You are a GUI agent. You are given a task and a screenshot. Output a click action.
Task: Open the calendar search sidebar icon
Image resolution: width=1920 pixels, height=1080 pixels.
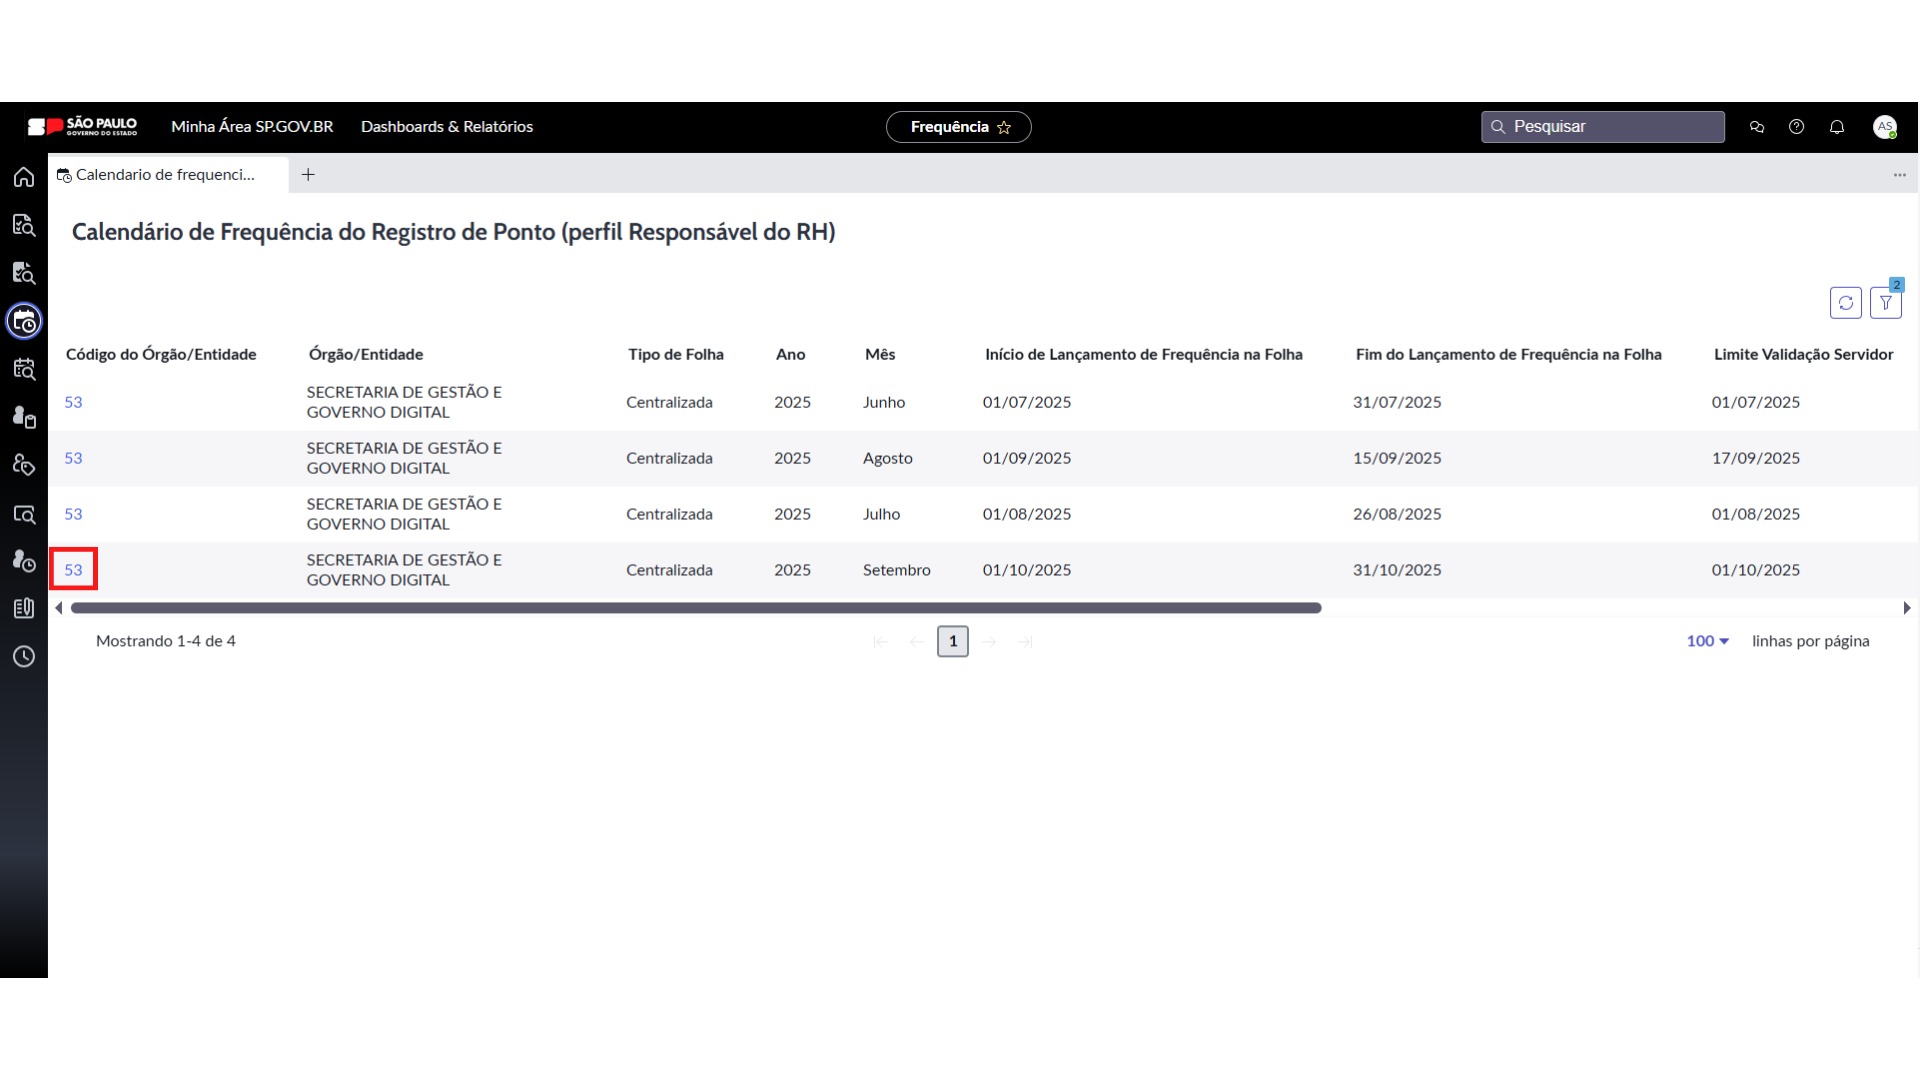24,369
